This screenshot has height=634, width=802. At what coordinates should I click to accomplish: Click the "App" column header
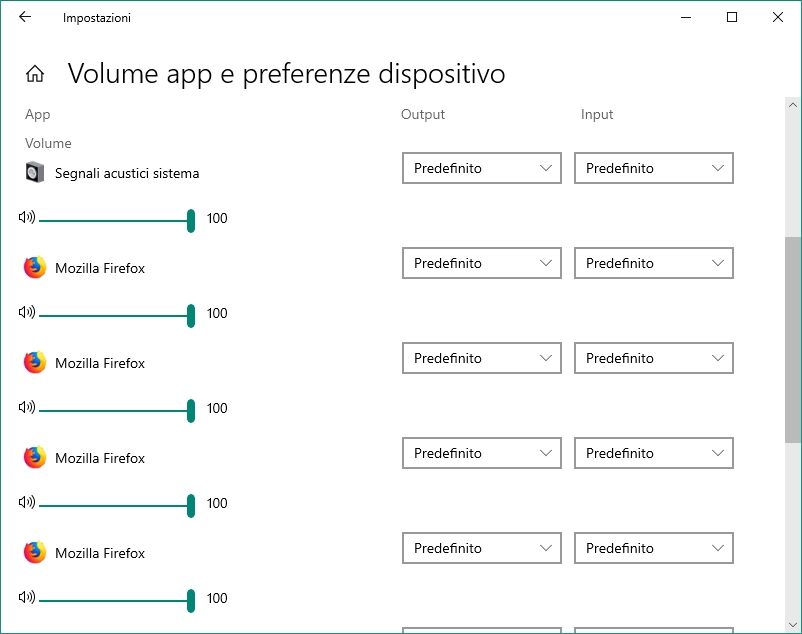pyautogui.click(x=38, y=115)
